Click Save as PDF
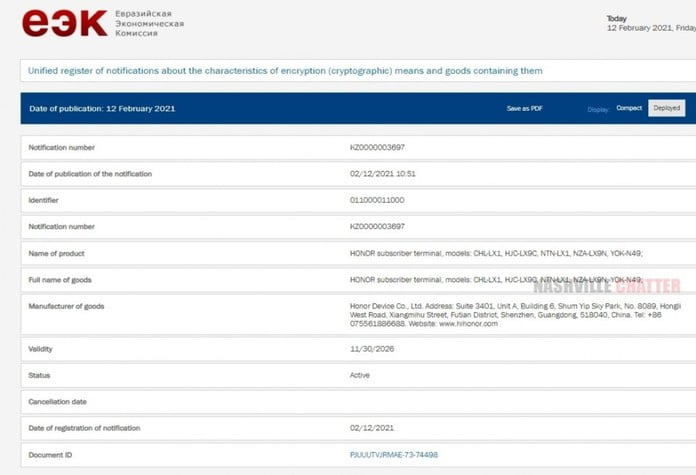The height and width of the screenshot is (475, 696). tap(525, 108)
